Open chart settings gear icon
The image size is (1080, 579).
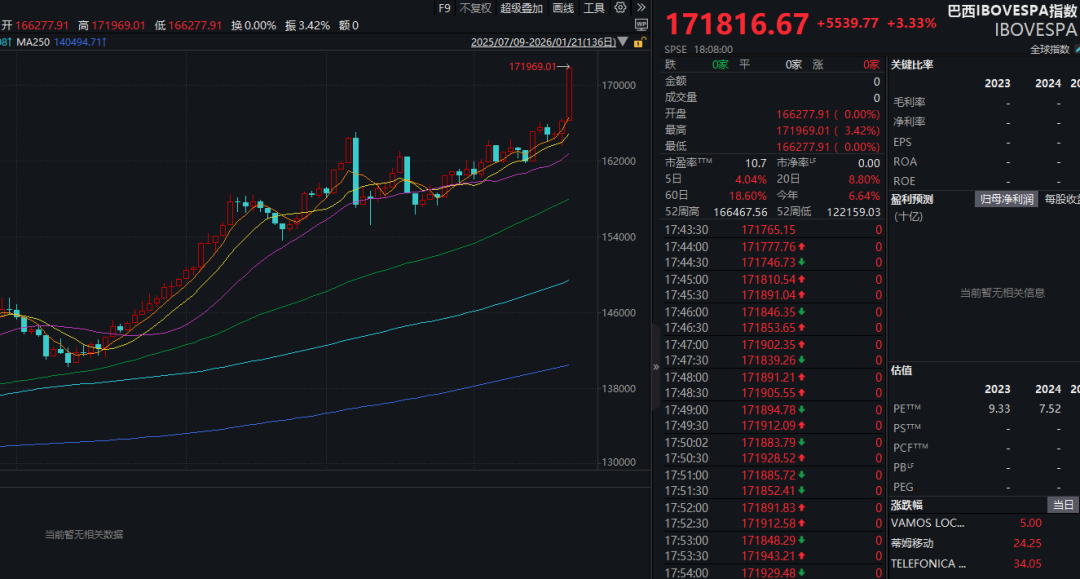(x=621, y=8)
